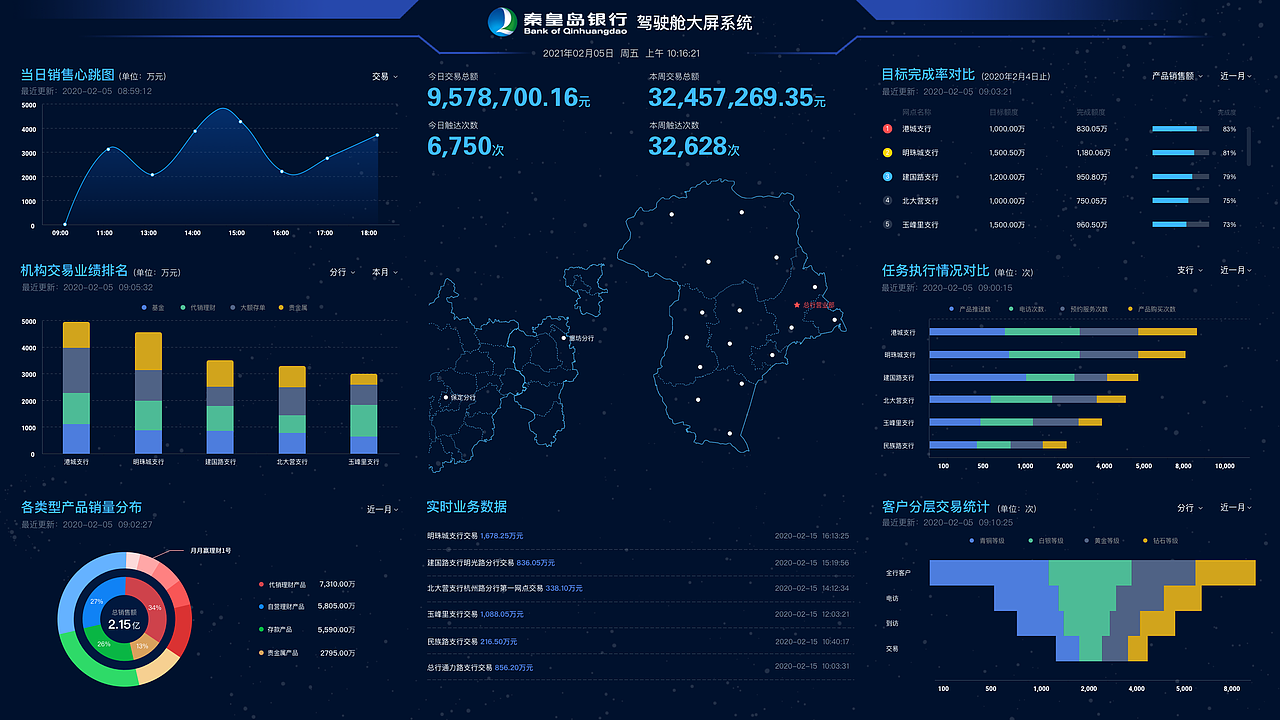Click the heartbeat line data point at 15:00
Viewport: 1280px width, 720px height.
[240, 122]
